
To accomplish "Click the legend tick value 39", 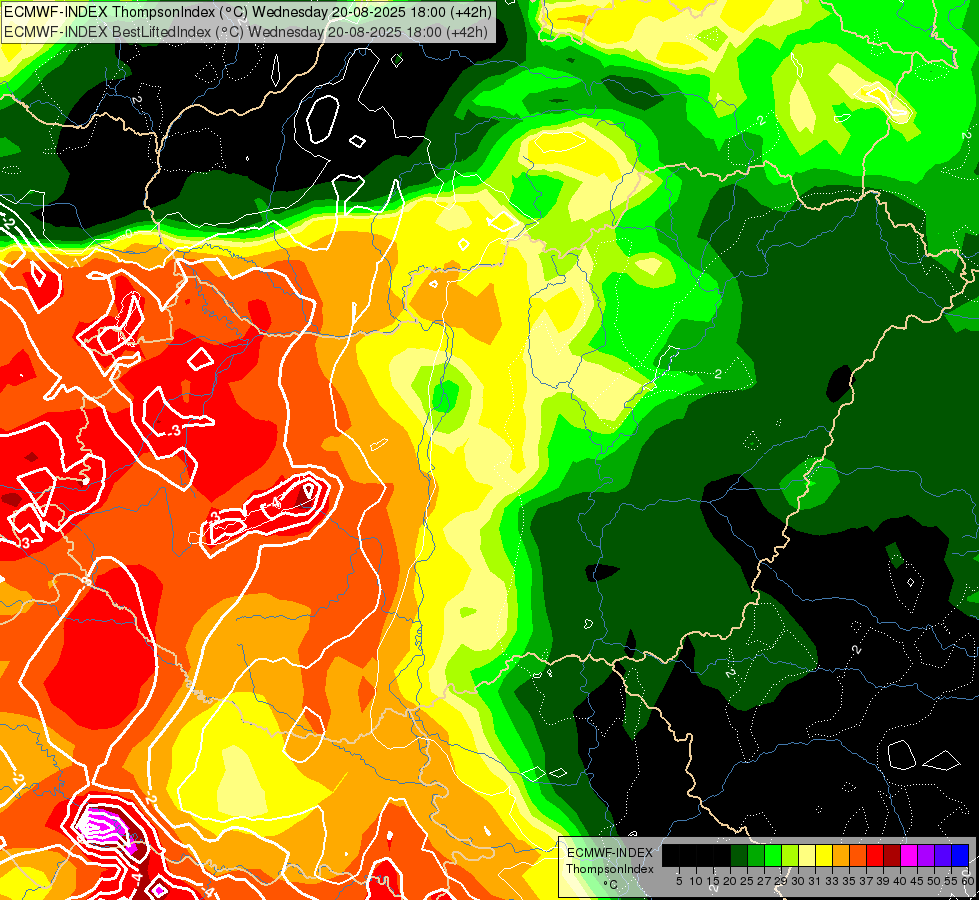I will [x=883, y=881].
